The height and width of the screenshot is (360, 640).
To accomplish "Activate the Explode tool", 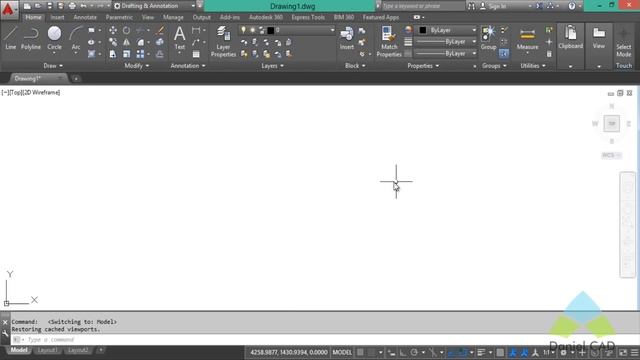I will tap(160, 42).
